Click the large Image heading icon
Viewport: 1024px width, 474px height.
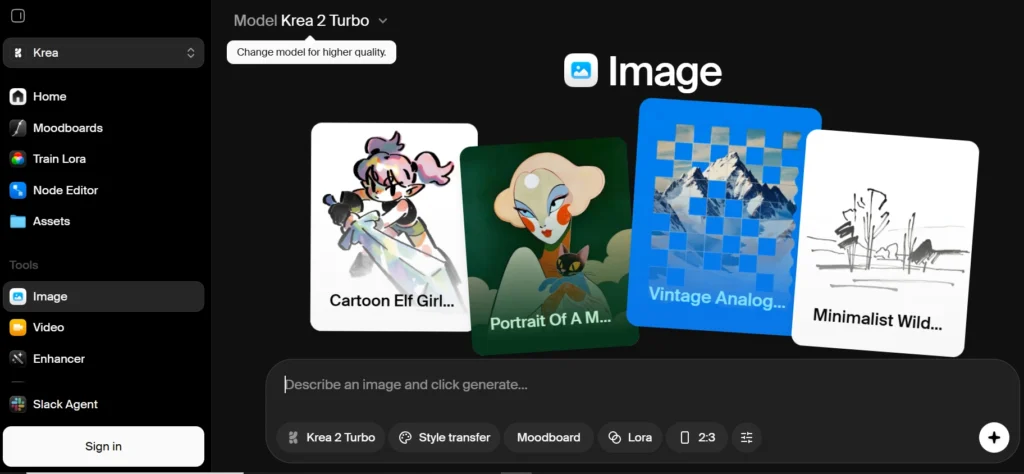tap(581, 71)
